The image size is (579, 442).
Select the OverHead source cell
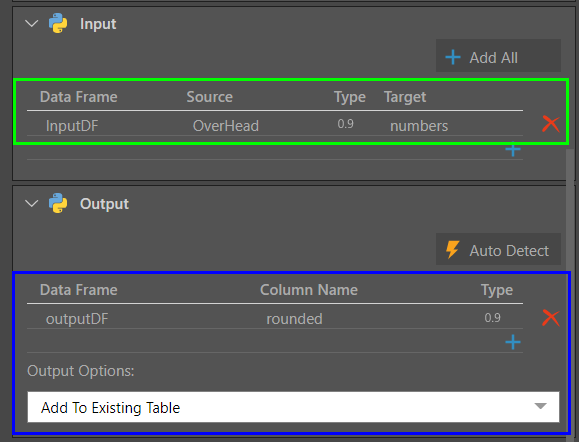tap(226, 126)
